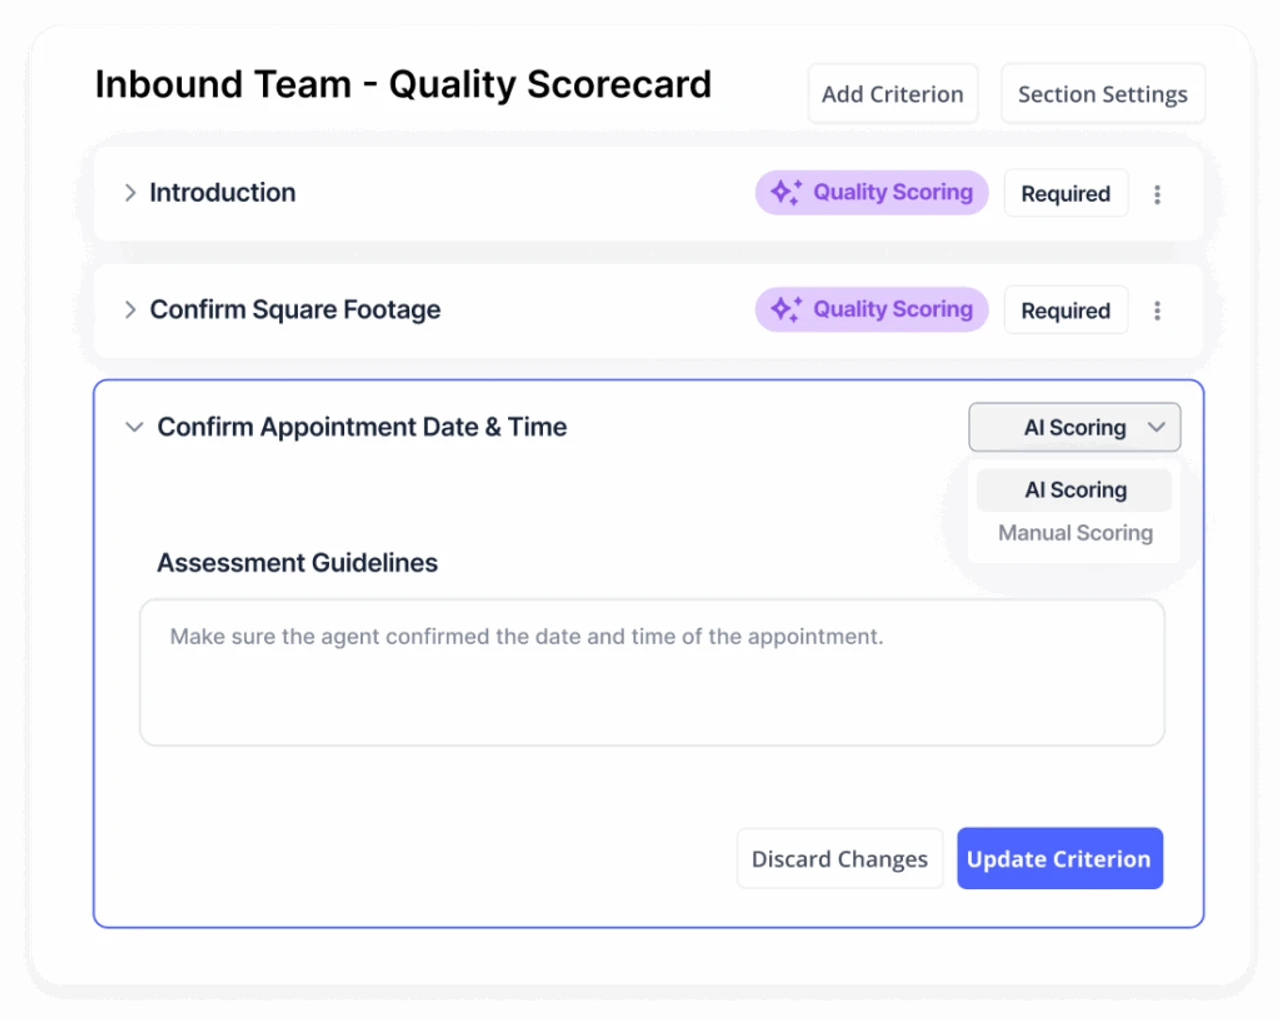The height and width of the screenshot is (1021, 1280).
Task: Click the Add Criterion button
Action: (x=892, y=94)
